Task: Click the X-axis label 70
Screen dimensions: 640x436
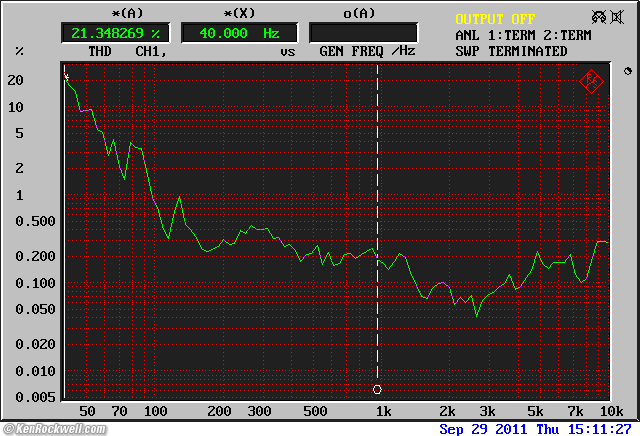Action: (x=119, y=411)
